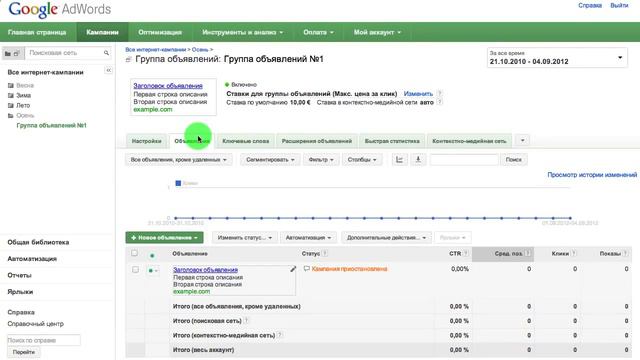
Task: Open Изменить статус dropdown
Action: [x=244, y=238]
